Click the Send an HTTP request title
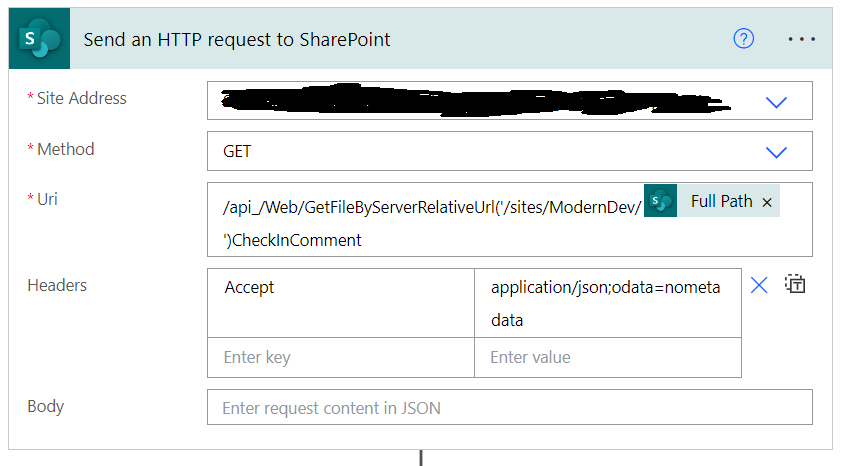 coord(237,40)
